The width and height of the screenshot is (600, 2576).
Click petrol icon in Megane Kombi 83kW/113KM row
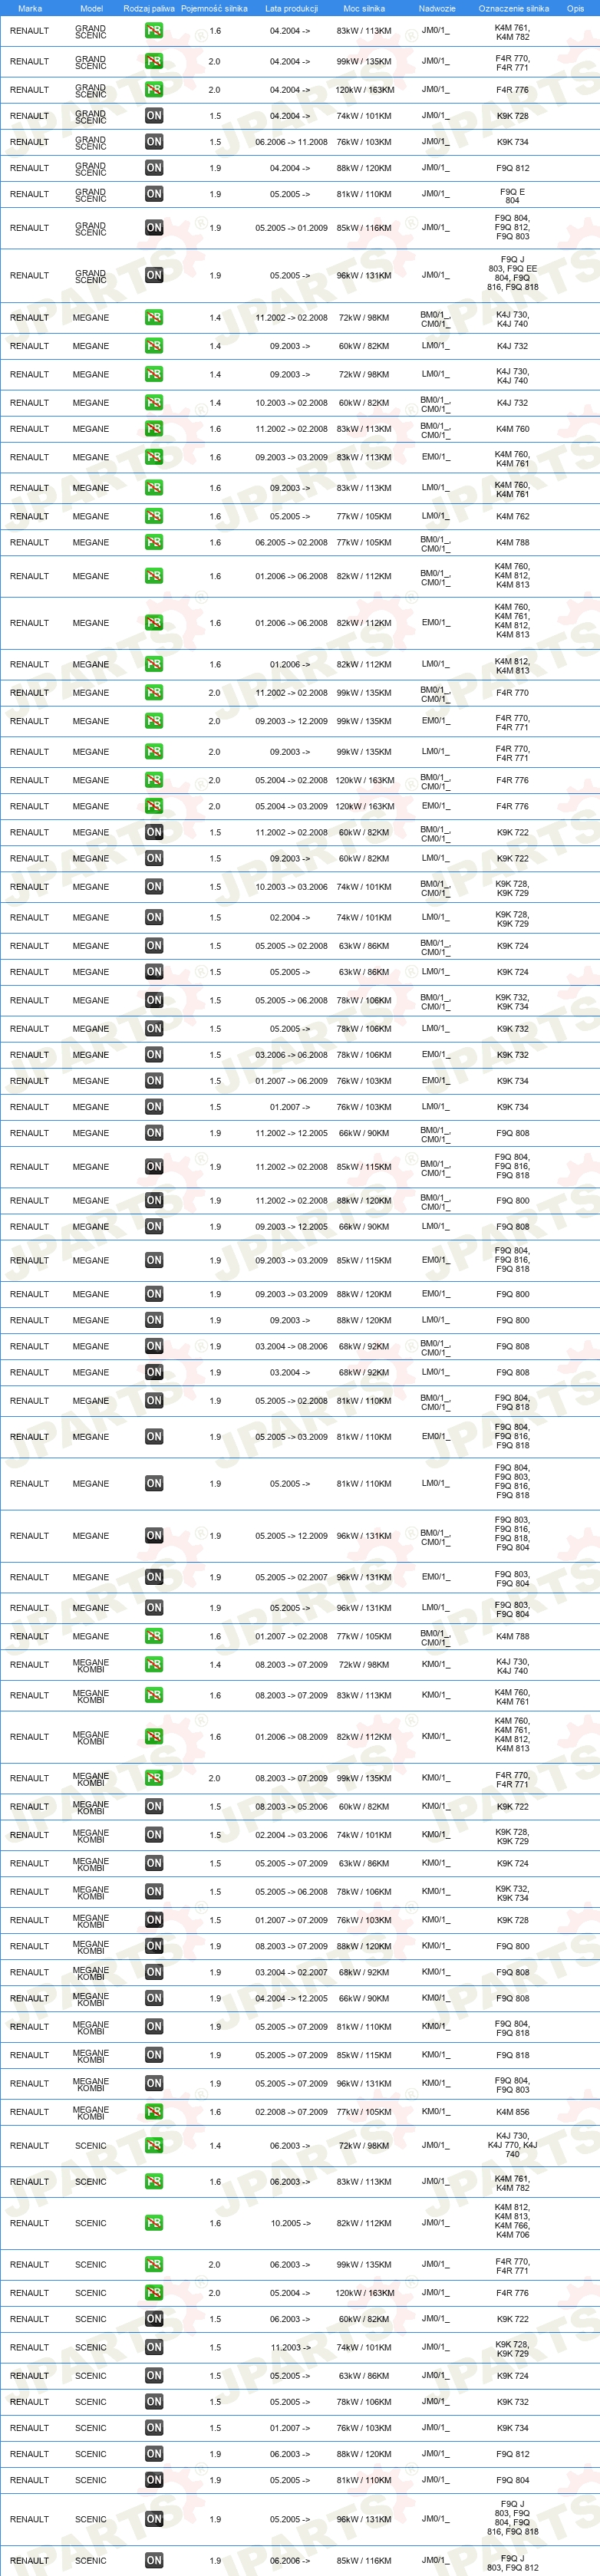click(153, 1696)
